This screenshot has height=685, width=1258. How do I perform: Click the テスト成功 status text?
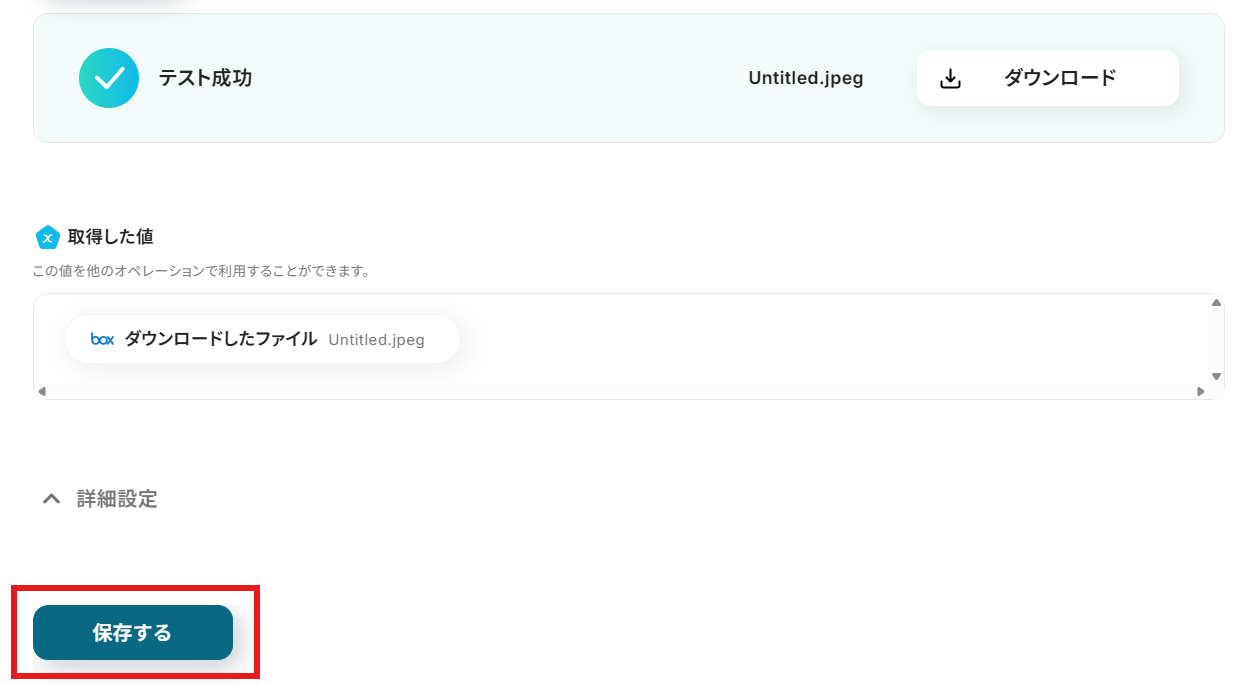pos(205,78)
